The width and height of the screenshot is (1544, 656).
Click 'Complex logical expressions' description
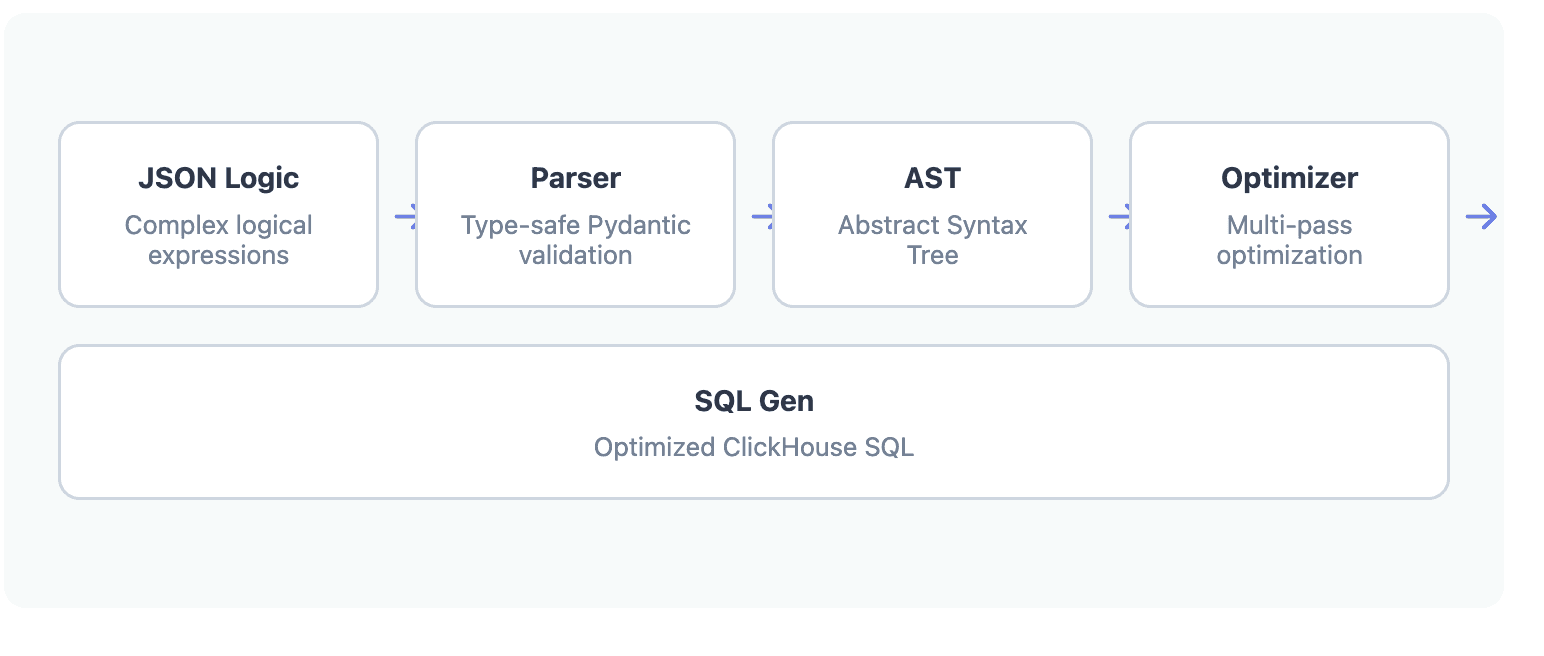(x=218, y=240)
